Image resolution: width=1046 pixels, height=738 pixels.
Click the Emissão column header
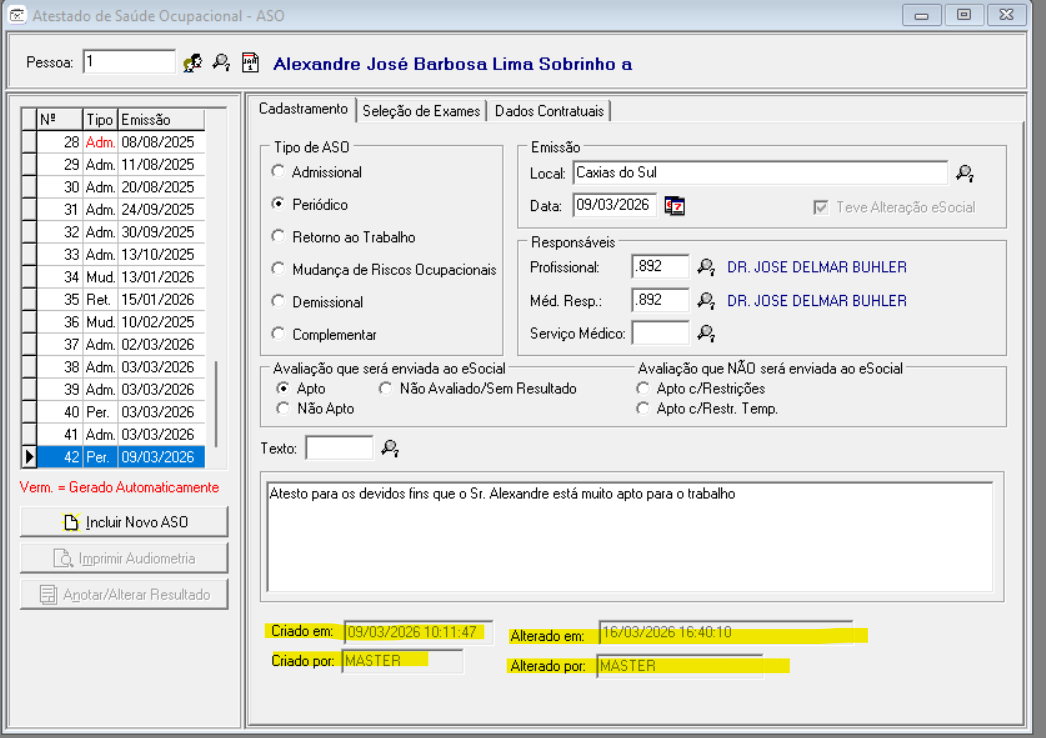pyautogui.click(x=160, y=120)
